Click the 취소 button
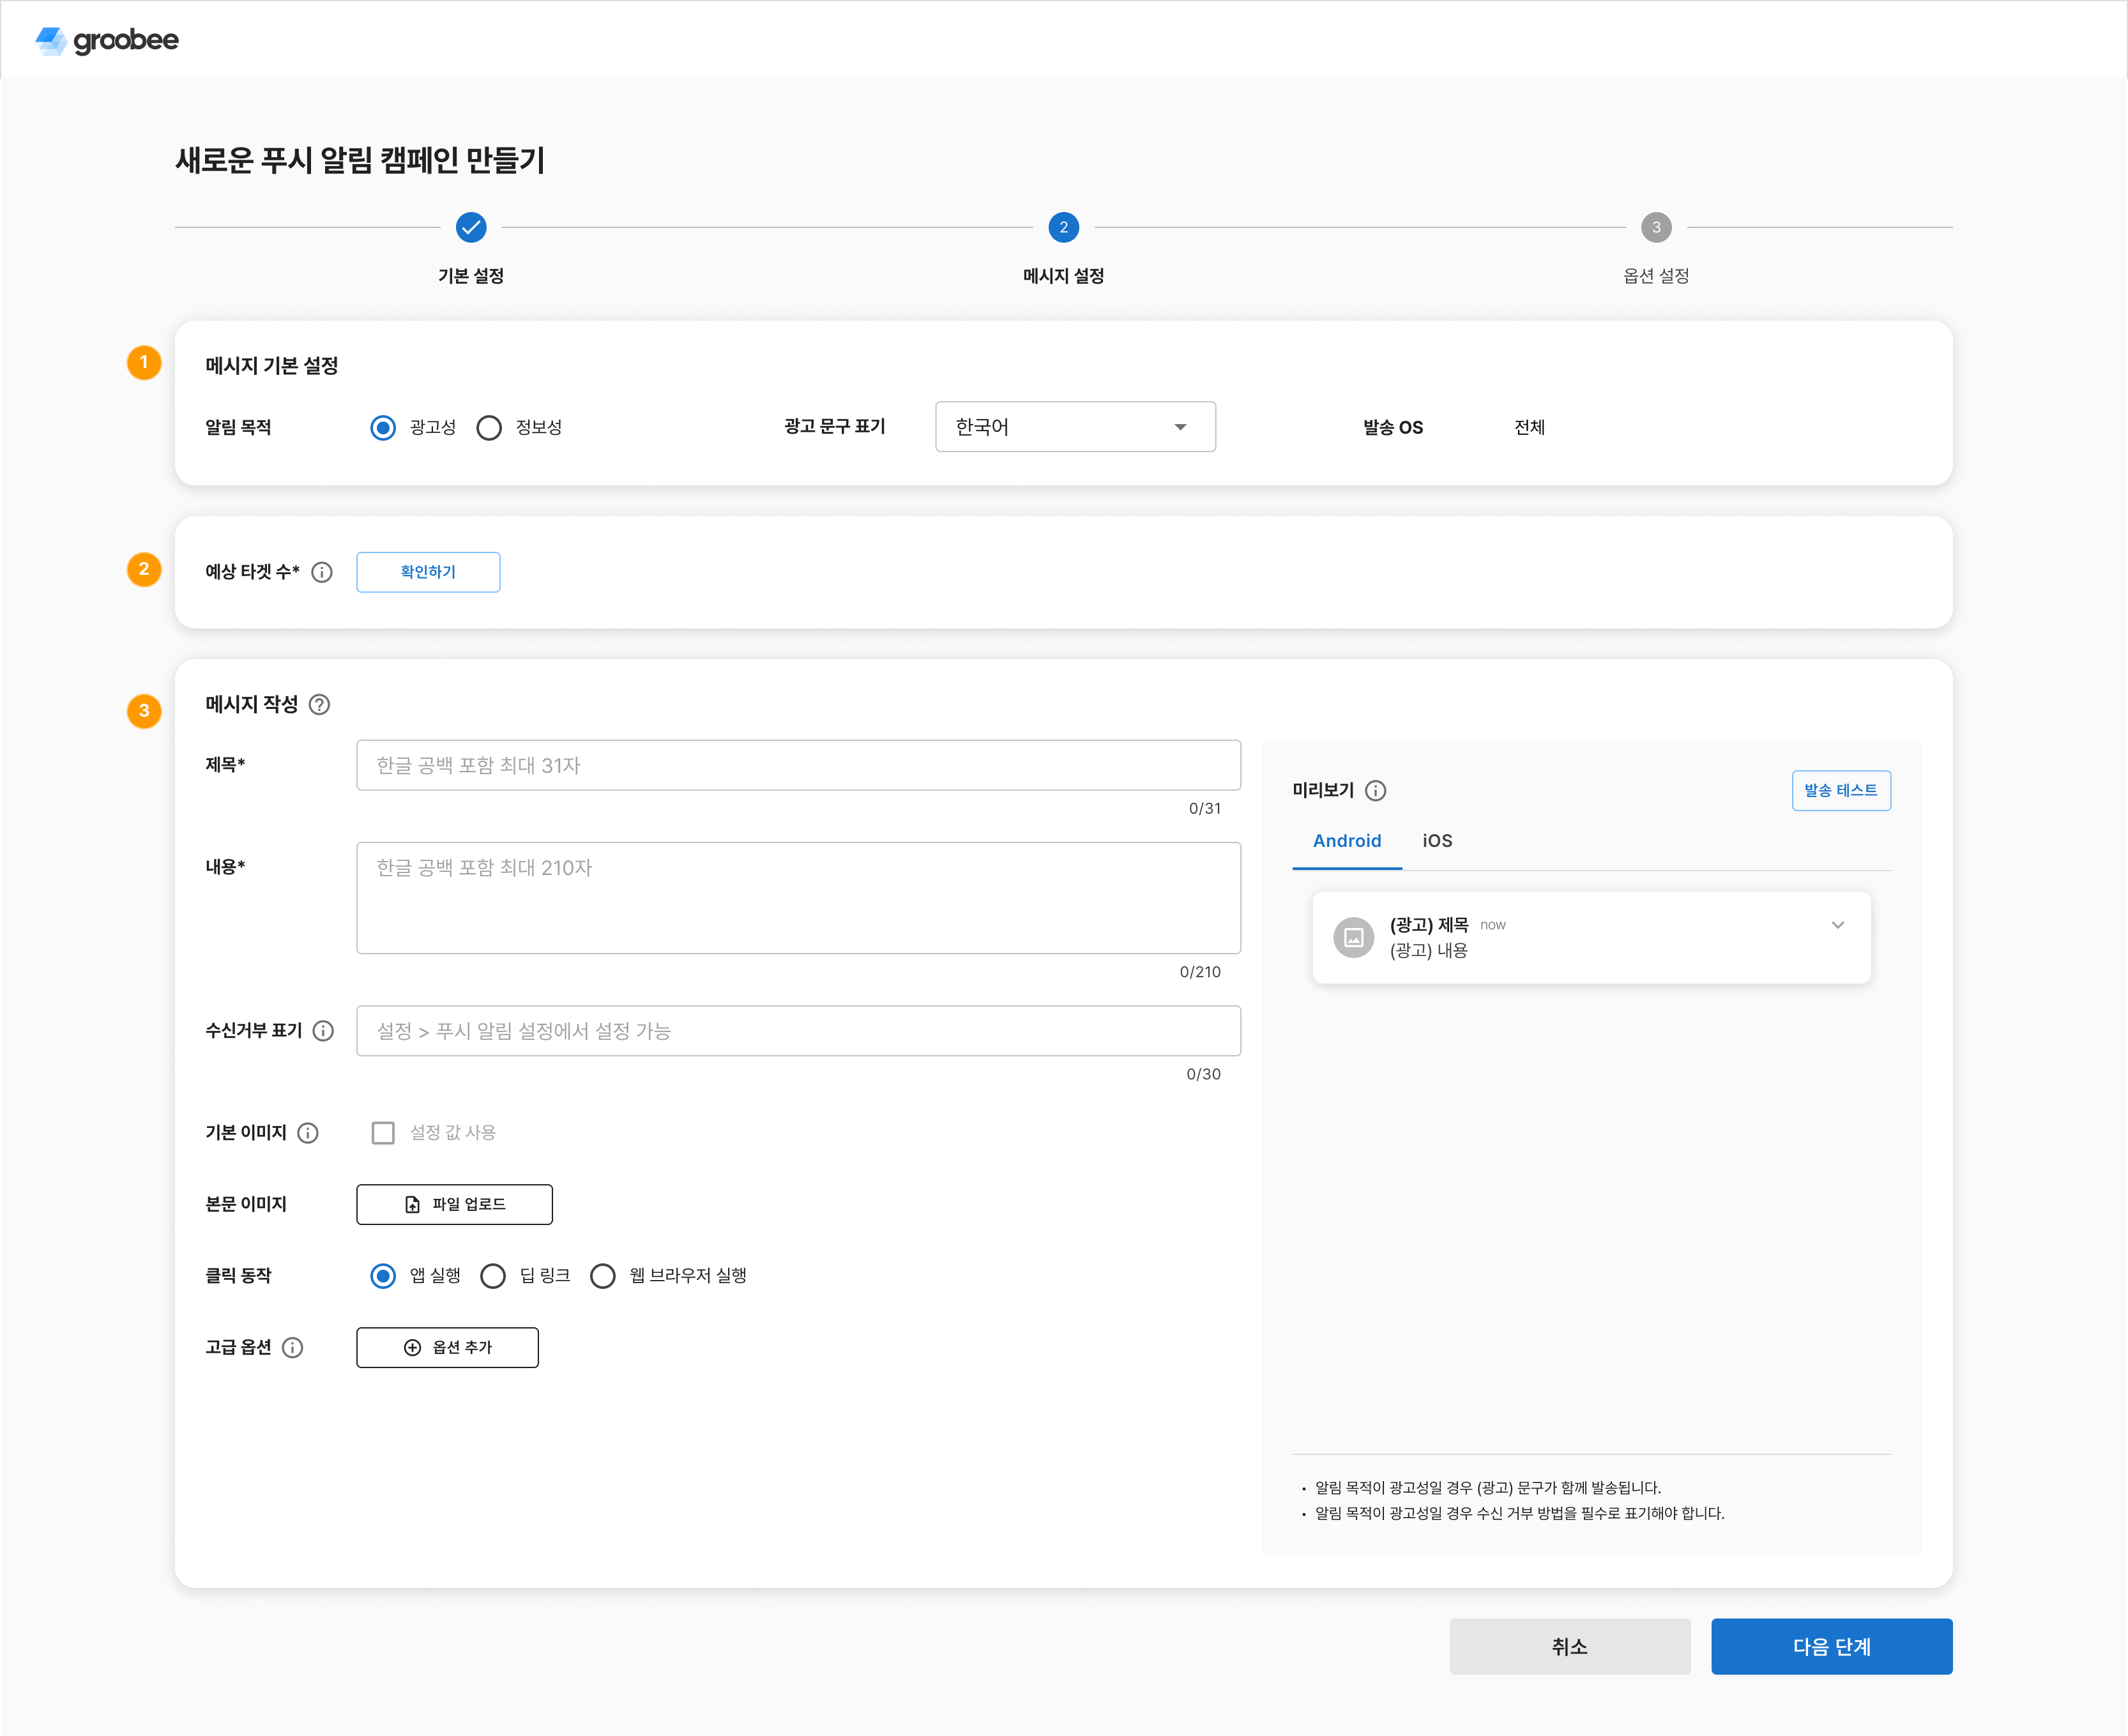This screenshot has height=1736, width=2128. point(1570,1647)
